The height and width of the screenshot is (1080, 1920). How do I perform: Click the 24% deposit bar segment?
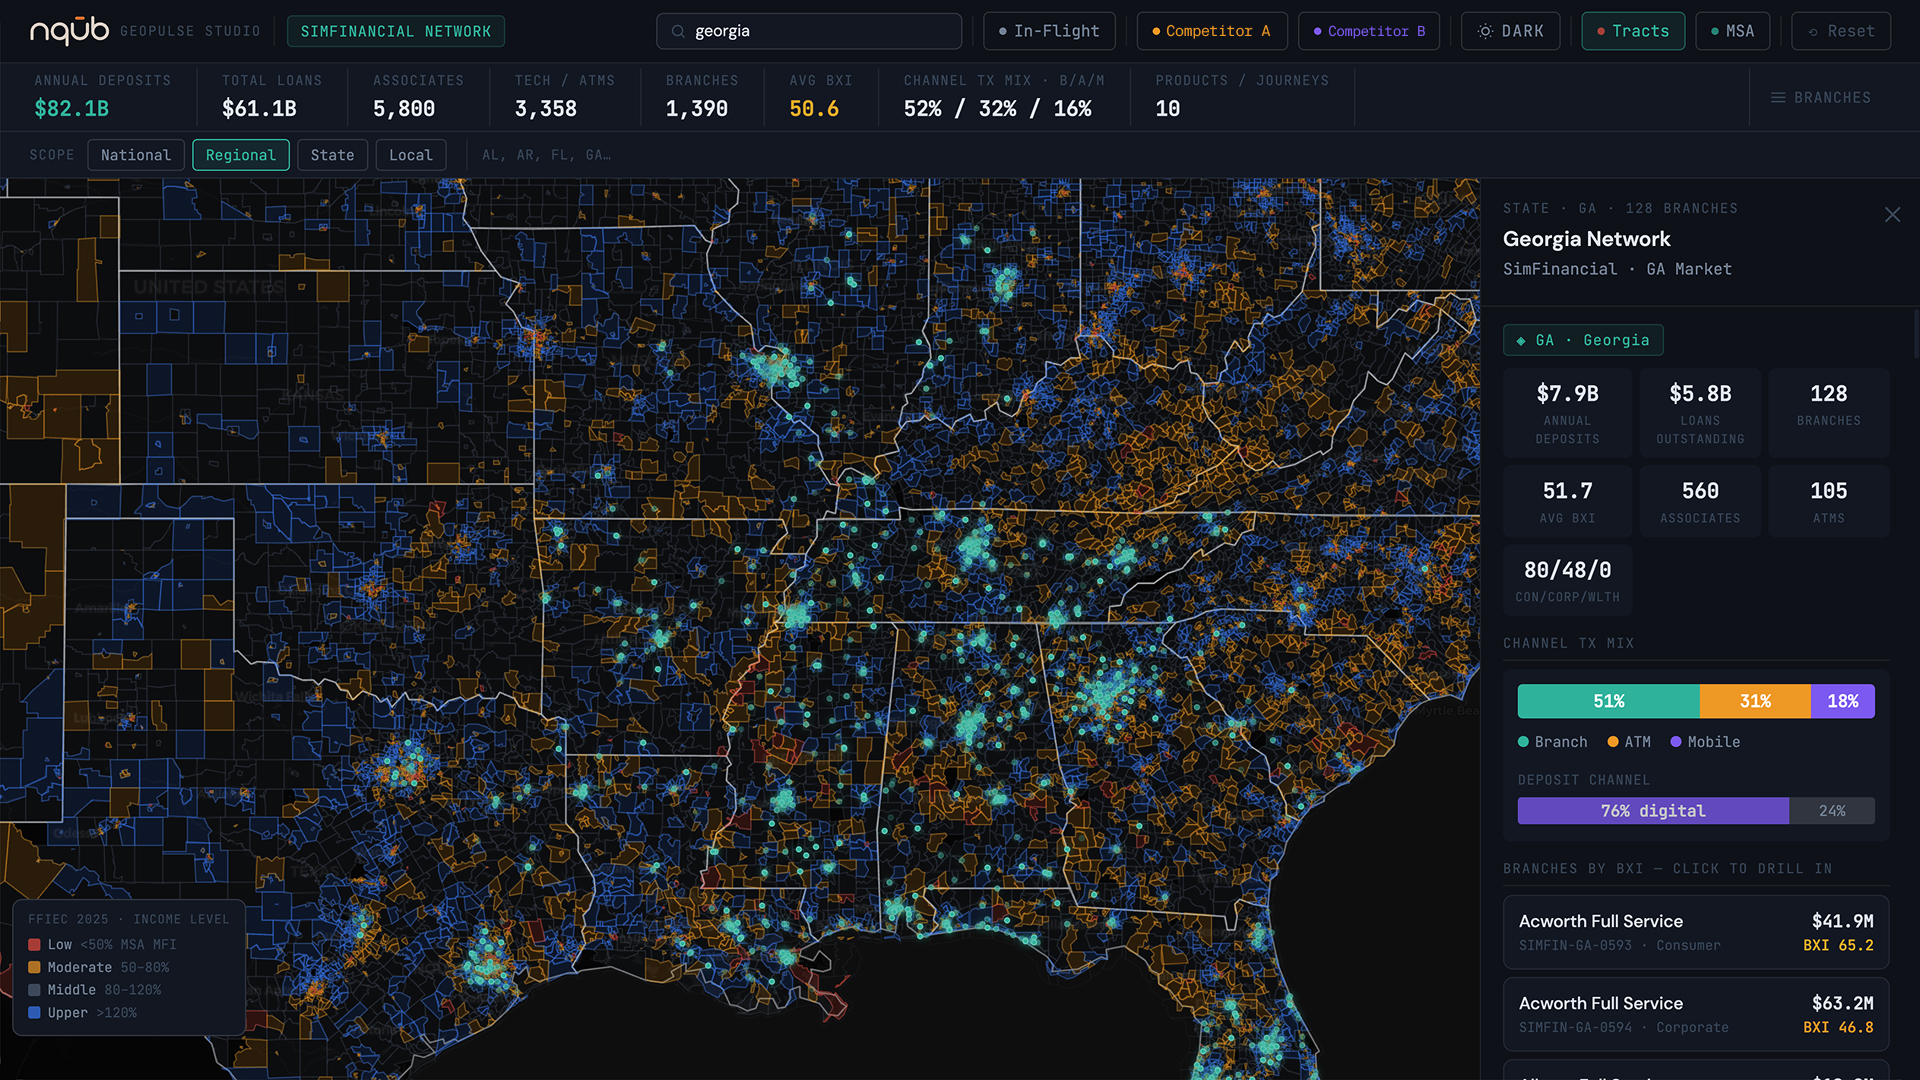click(1832, 811)
